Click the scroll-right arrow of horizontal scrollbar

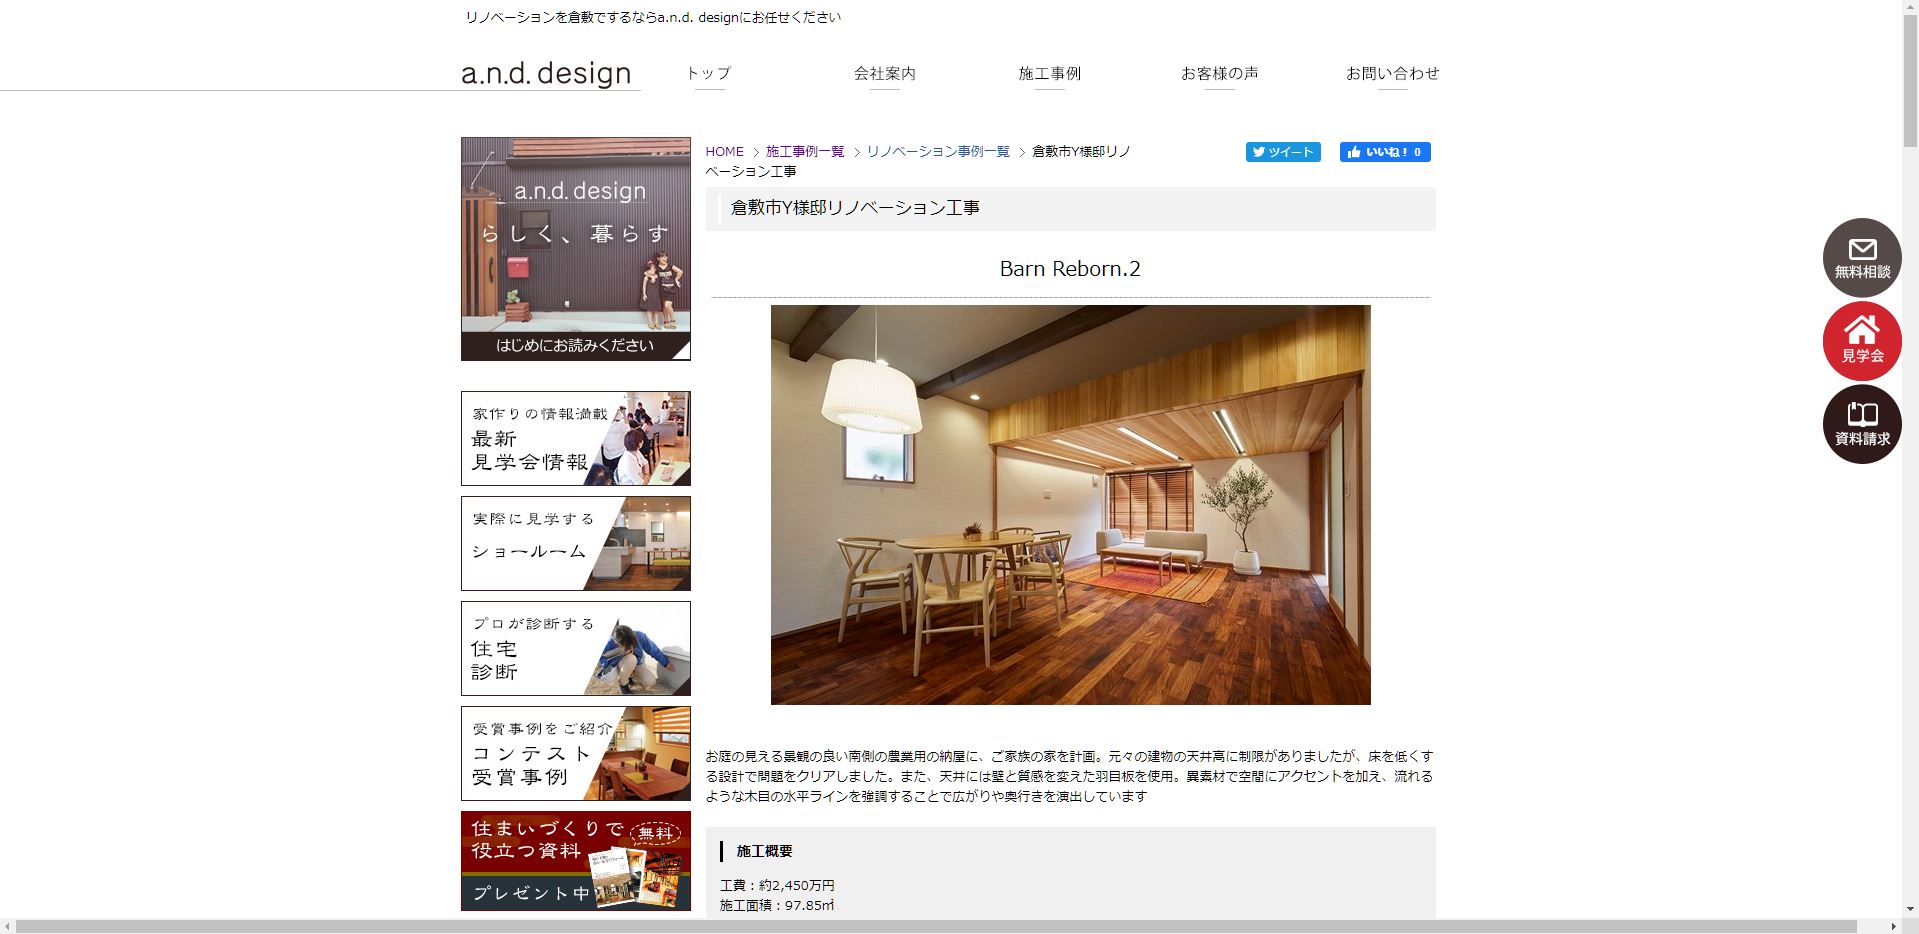[1894, 926]
